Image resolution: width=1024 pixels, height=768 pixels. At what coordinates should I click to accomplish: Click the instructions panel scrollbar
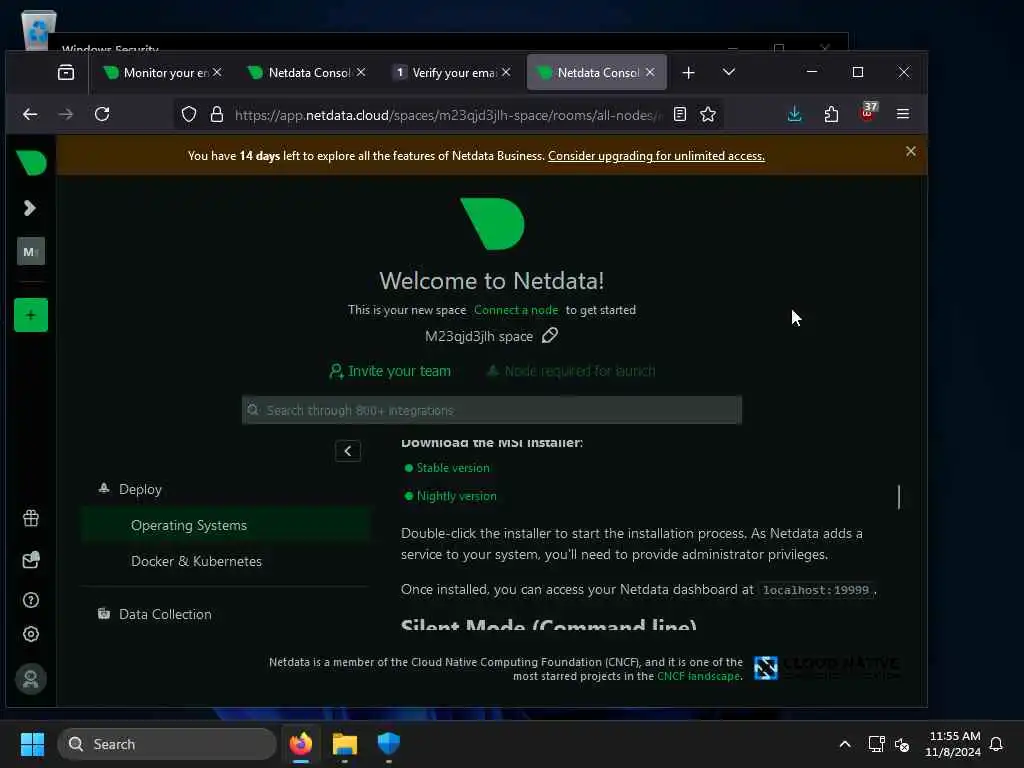click(x=899, y=497)
